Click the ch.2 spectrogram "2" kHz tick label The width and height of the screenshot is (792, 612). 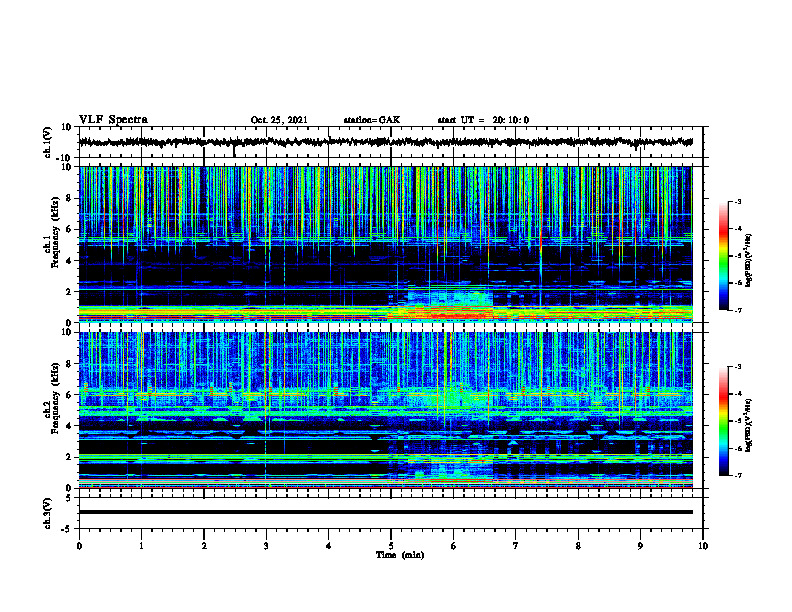[x=70, y=457]
